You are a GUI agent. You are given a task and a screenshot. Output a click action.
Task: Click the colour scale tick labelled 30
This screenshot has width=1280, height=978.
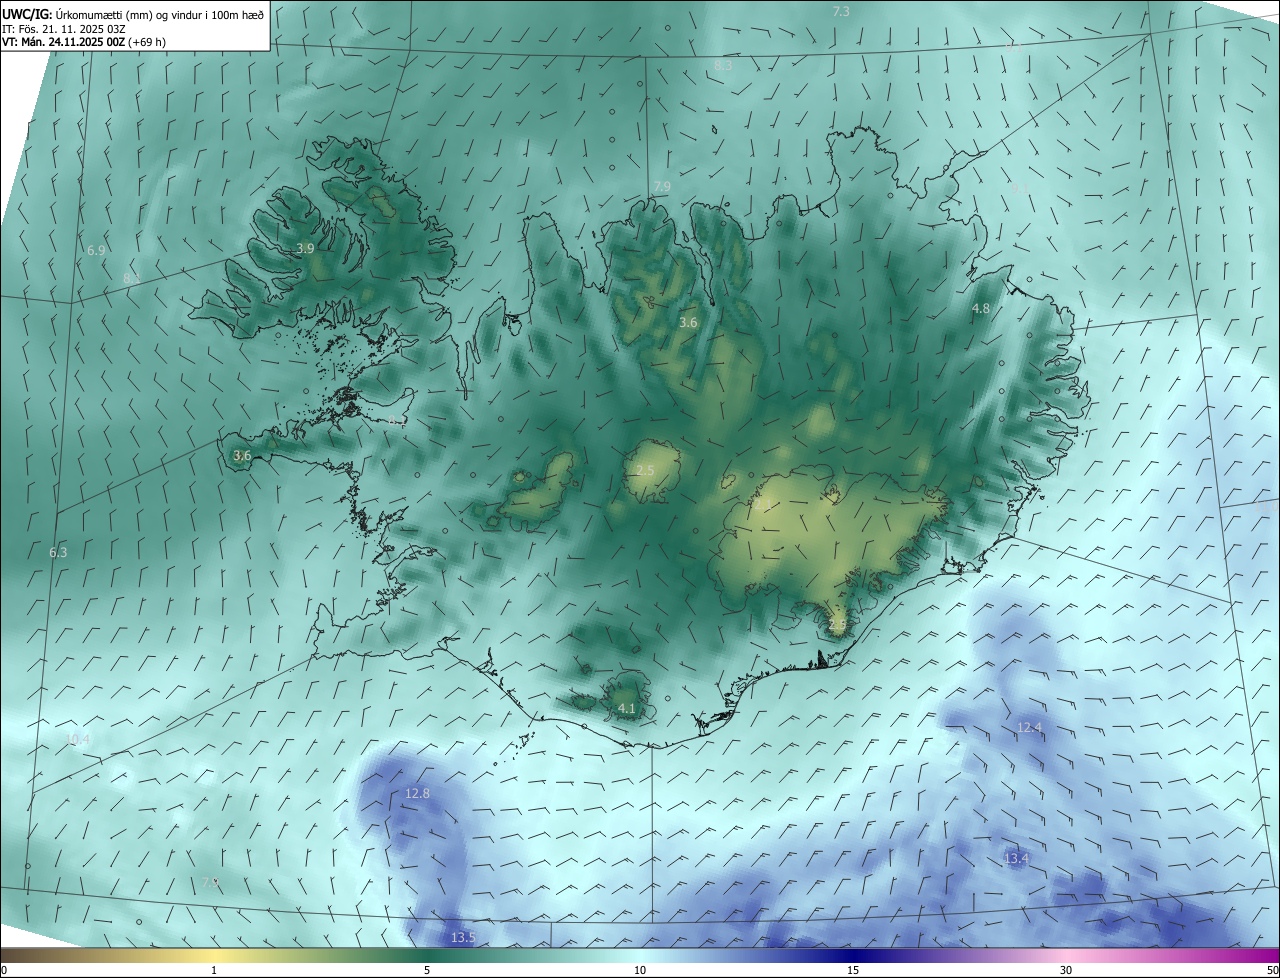tap(1066, 970)
